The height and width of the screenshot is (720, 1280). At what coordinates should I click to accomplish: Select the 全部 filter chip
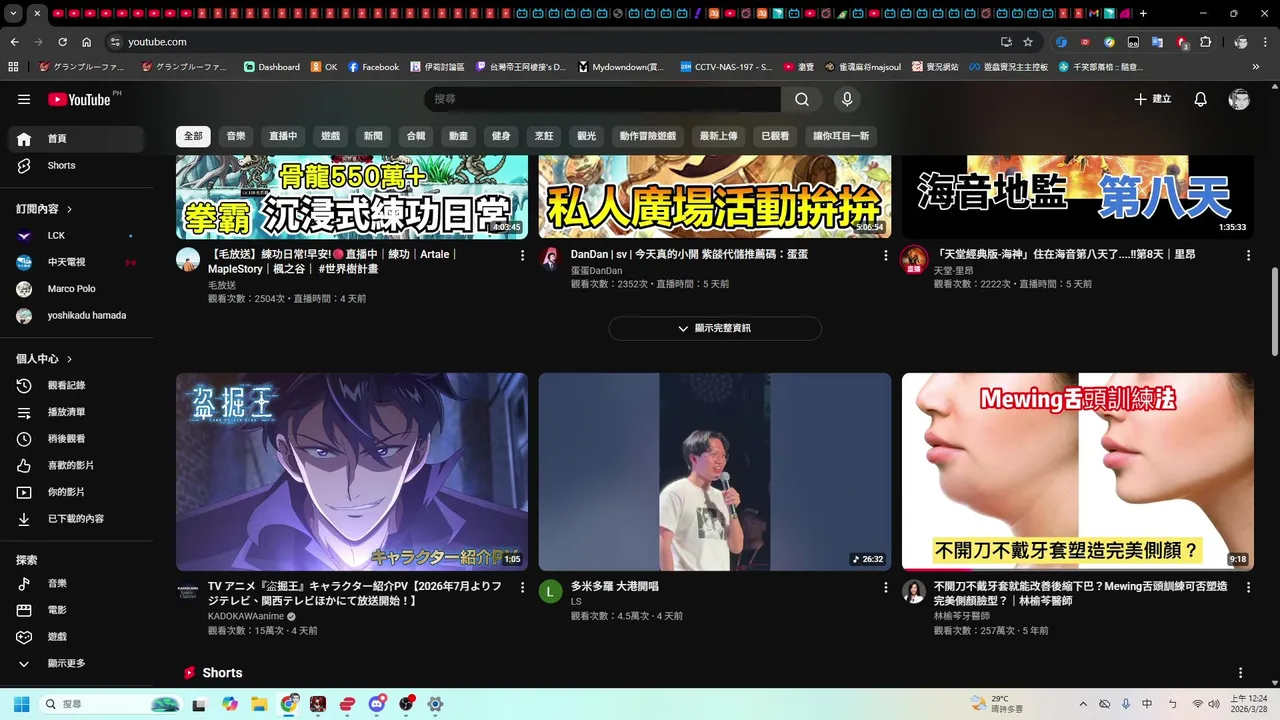click(193, 136)
